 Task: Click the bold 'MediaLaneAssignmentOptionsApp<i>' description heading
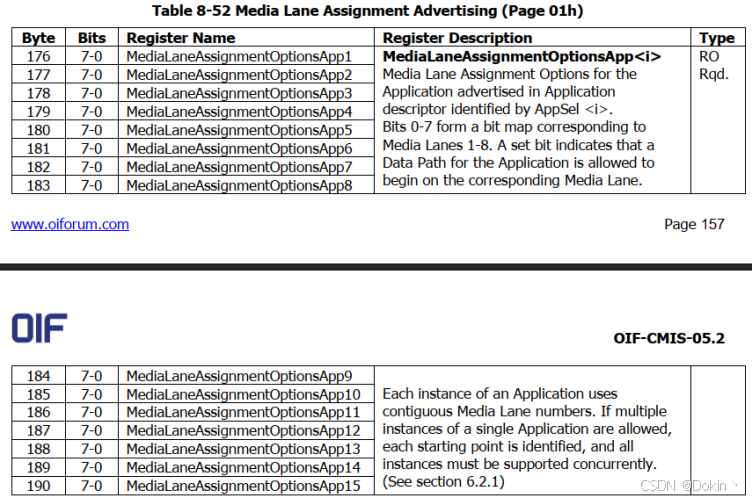tap(522, 57)
